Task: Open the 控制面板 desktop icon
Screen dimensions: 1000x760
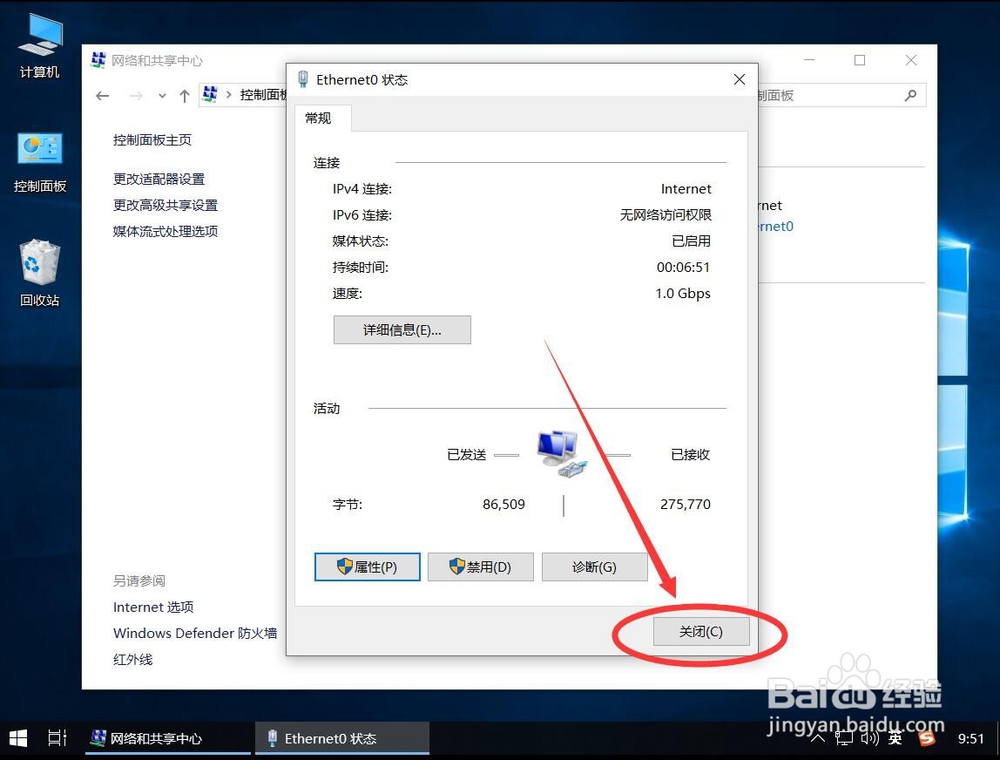Action: coord(40,163)
